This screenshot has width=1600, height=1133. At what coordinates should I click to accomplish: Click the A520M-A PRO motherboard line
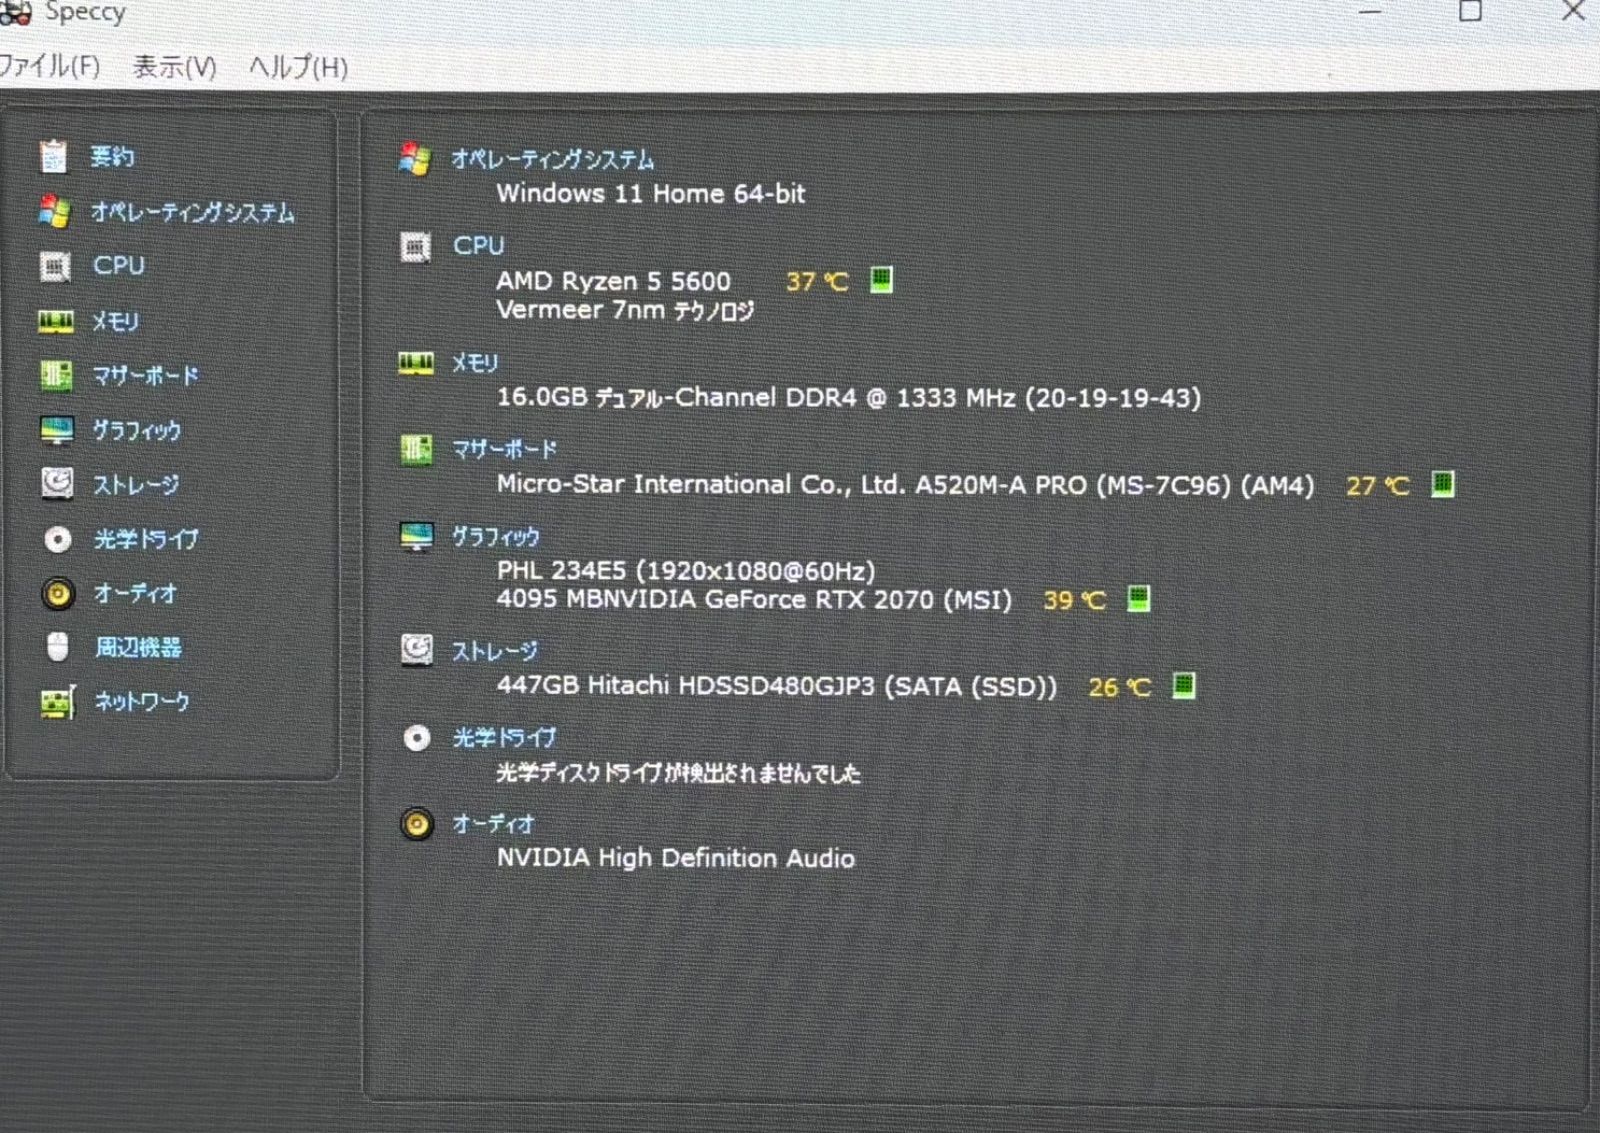pyautogui.click(x=906, y=485)
